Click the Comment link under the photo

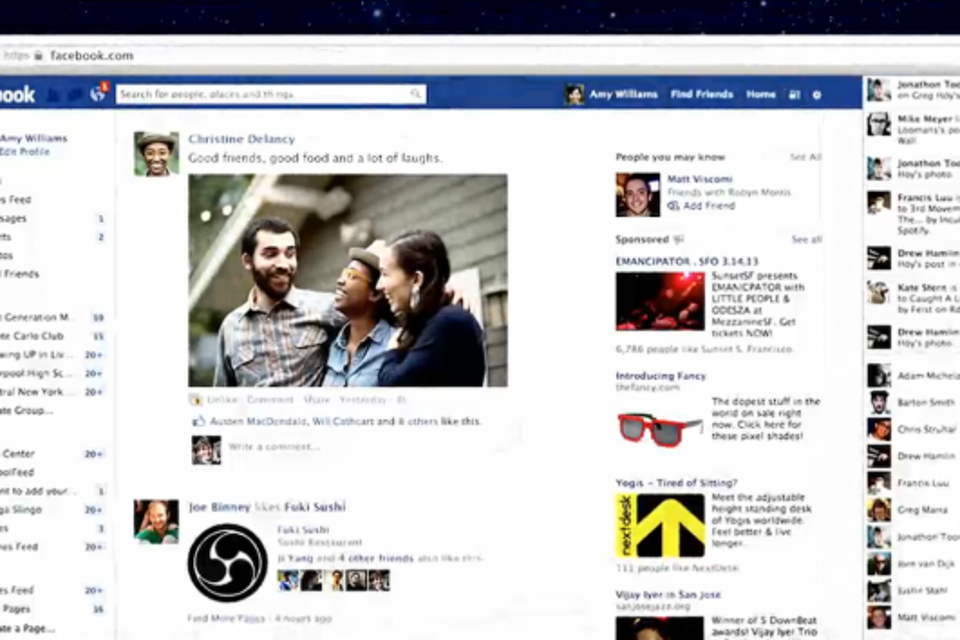point(270,399)
